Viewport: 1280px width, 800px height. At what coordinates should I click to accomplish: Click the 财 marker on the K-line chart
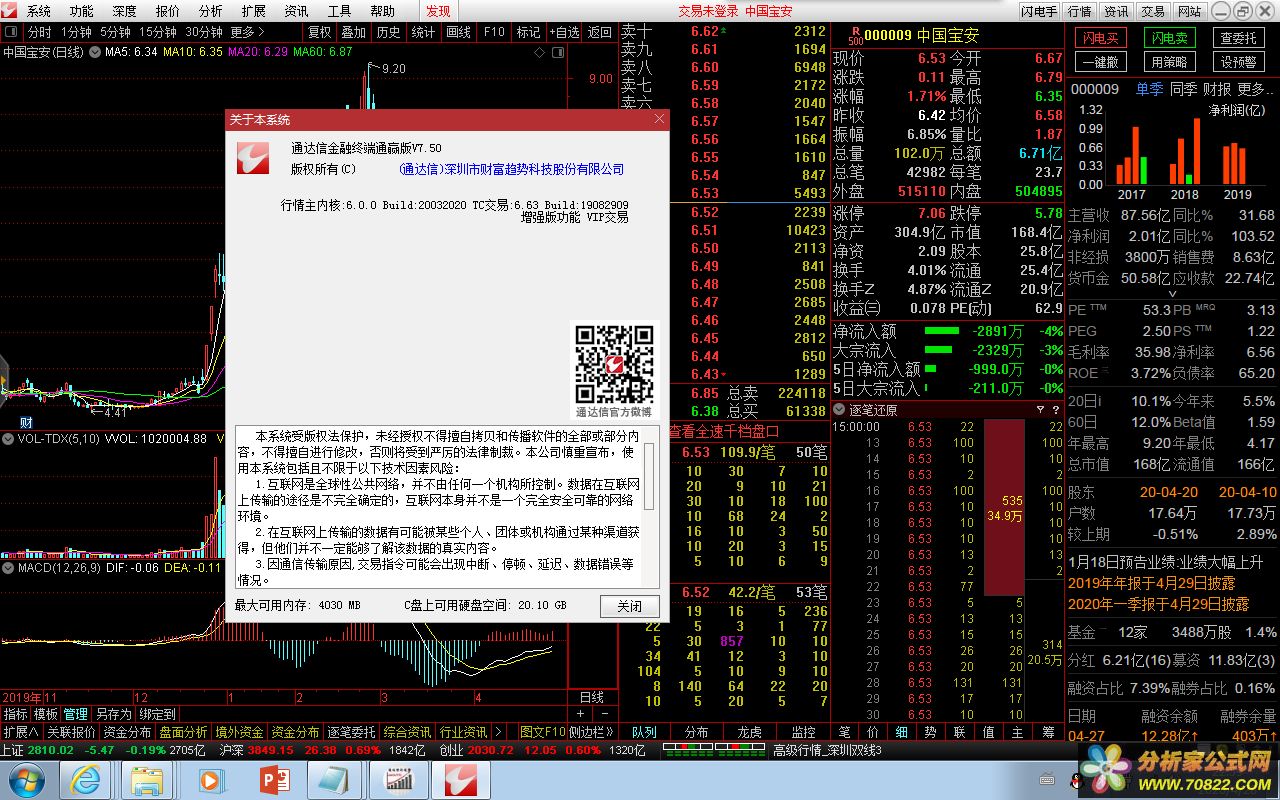tap(26, 422)
